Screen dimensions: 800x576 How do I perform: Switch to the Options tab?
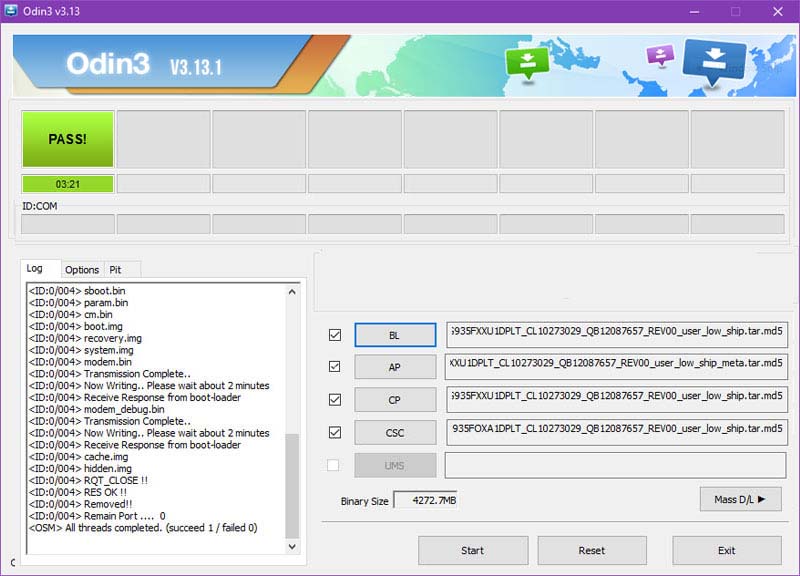click(82, 270)
